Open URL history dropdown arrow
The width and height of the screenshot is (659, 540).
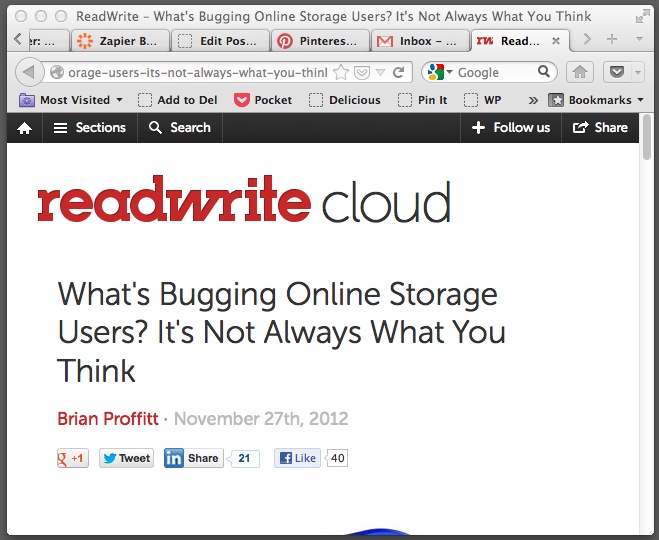tap(380, 73)
